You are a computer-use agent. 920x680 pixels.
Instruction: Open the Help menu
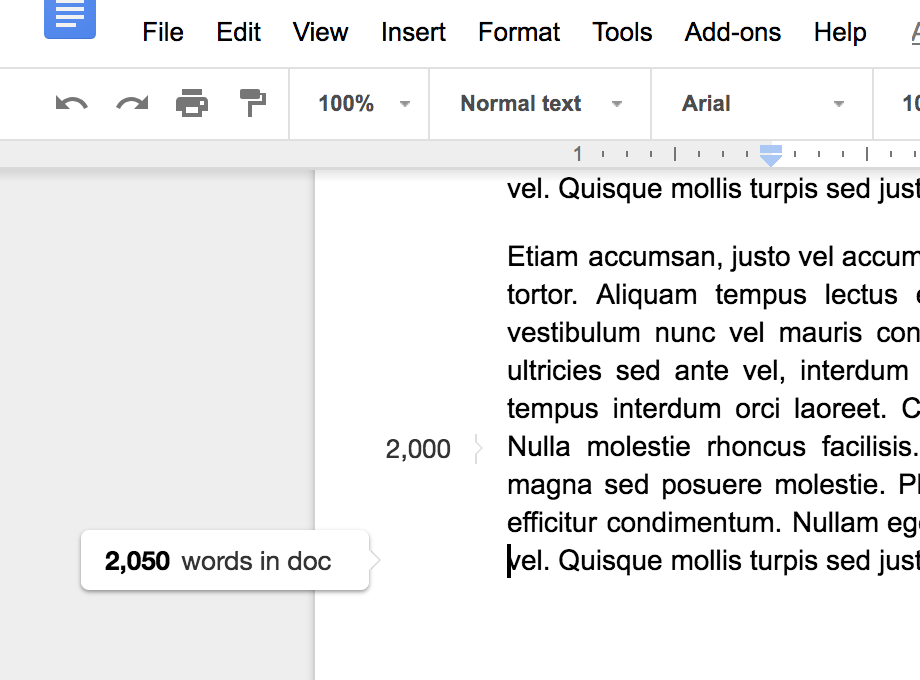[x=840, y=32]
